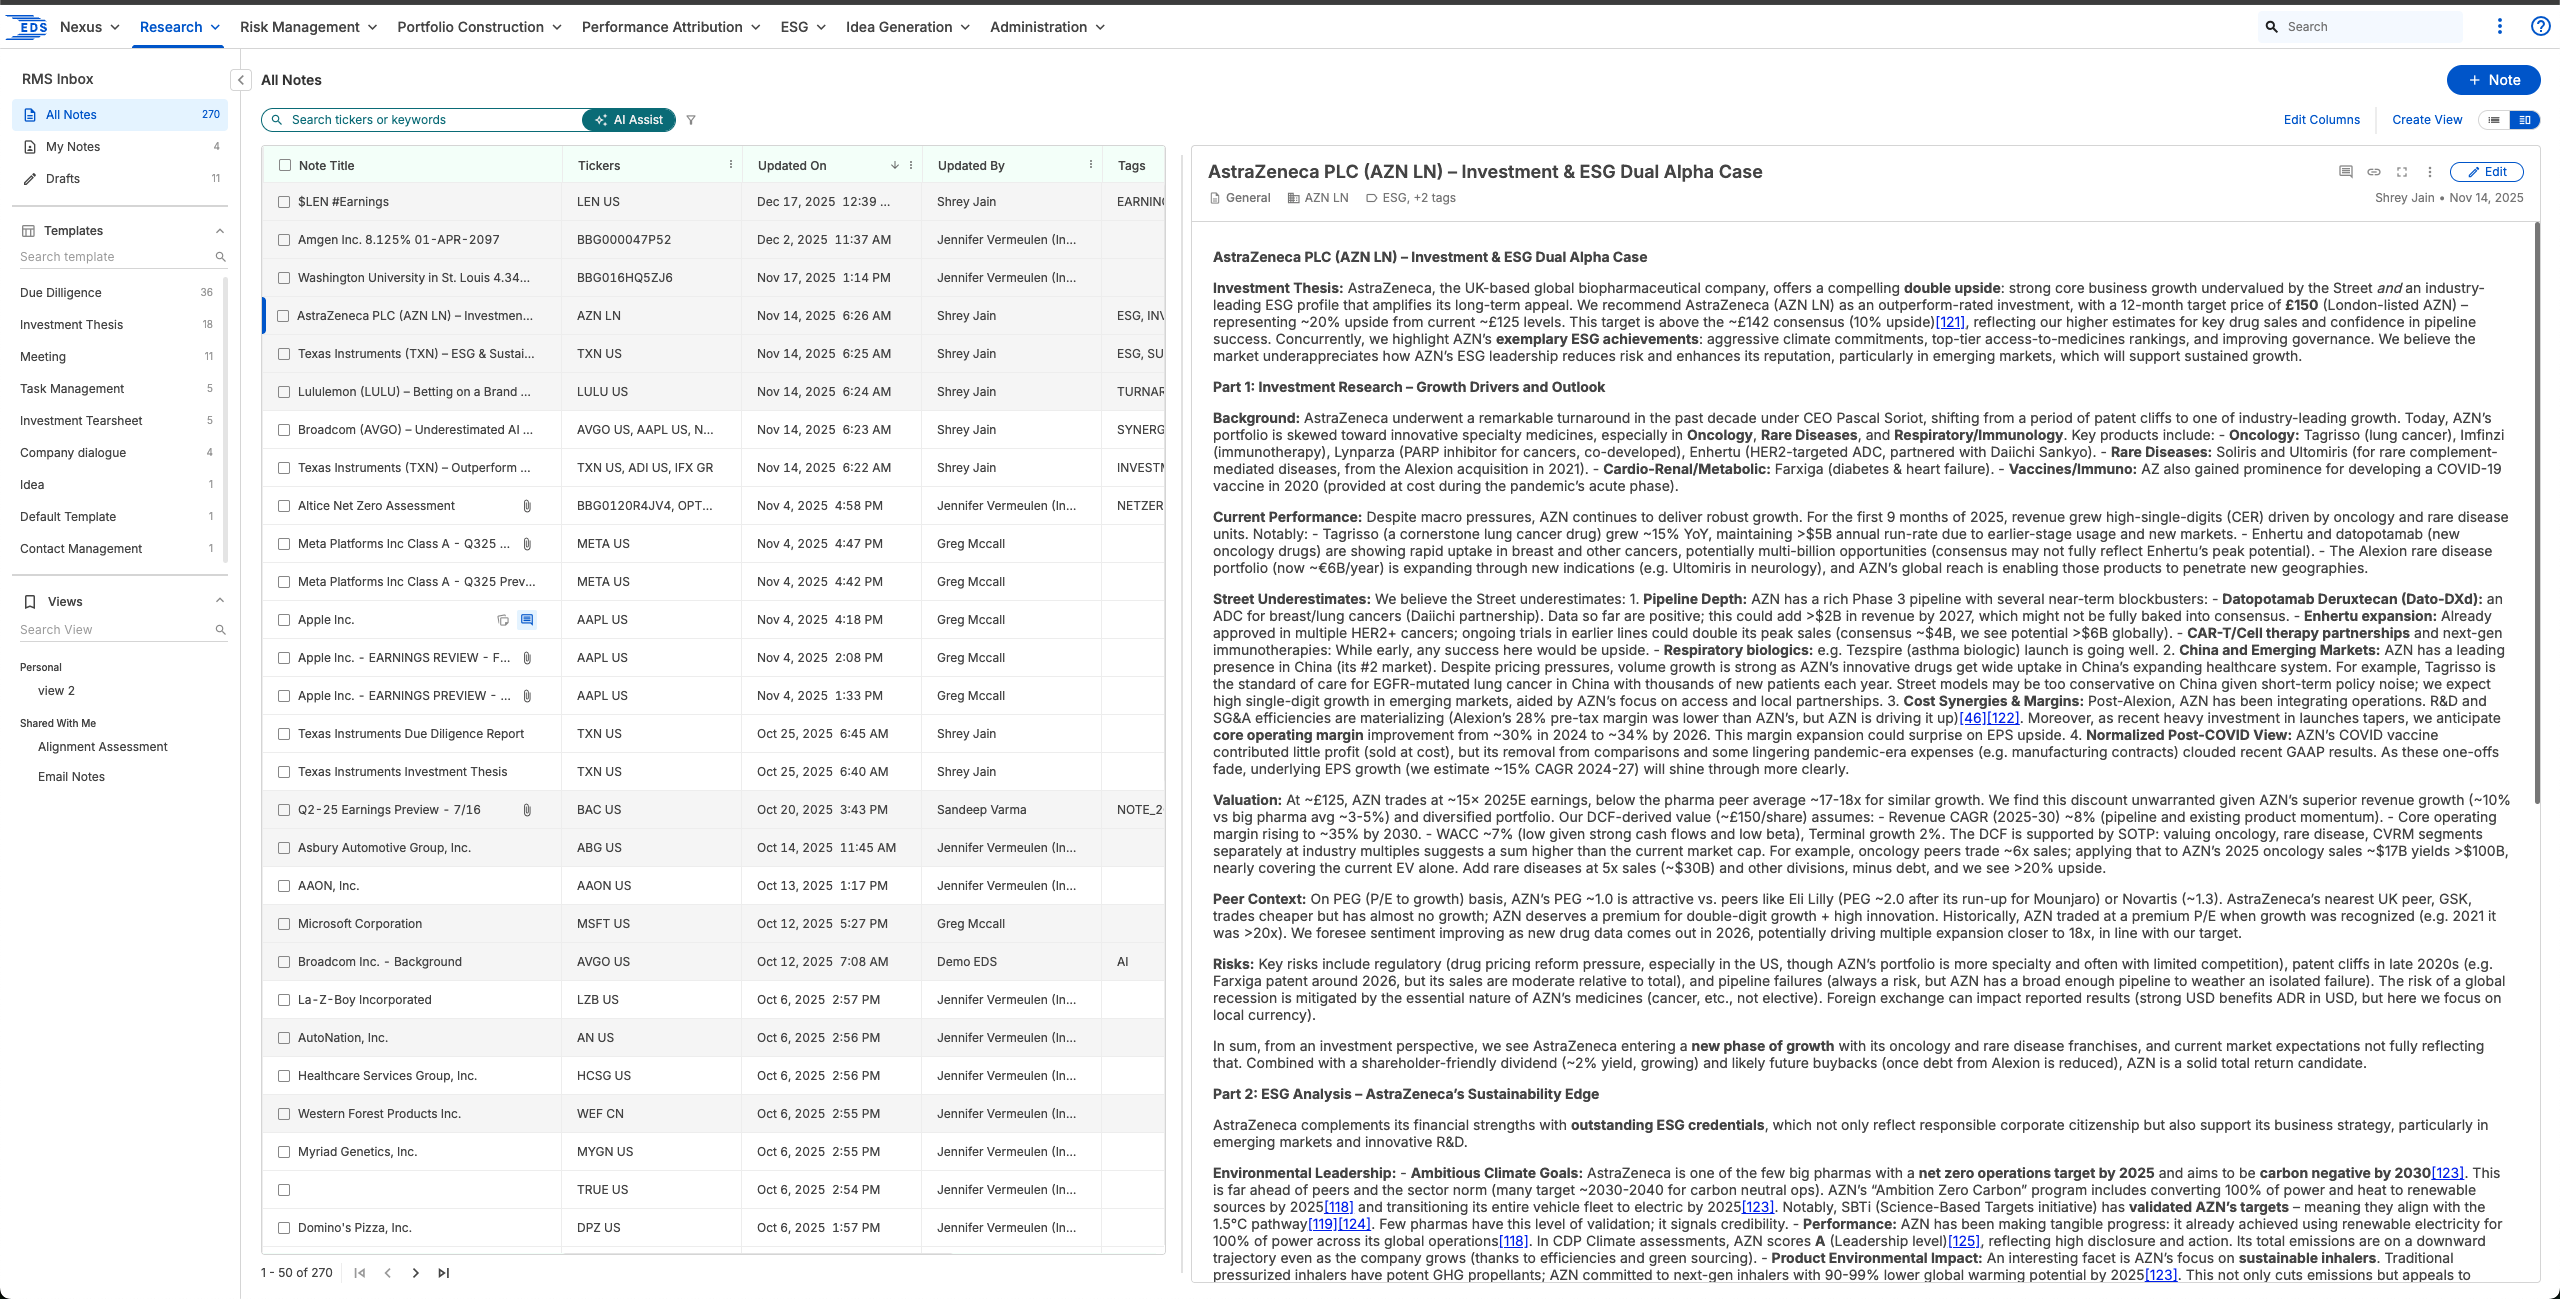The width and height of the screenshot is (2560, 1299).
Task: Switch to split preview view toggle
Action: (2525, 120)
